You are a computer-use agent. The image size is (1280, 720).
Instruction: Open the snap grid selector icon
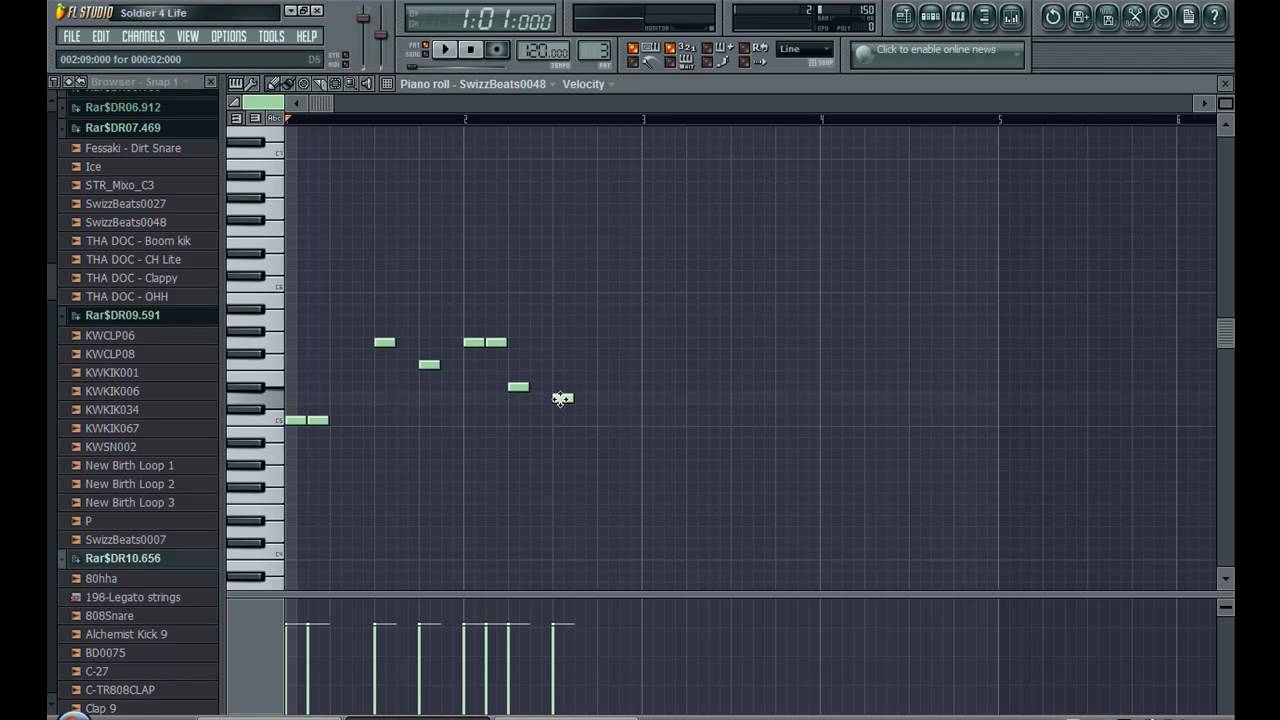click(387, 84)
